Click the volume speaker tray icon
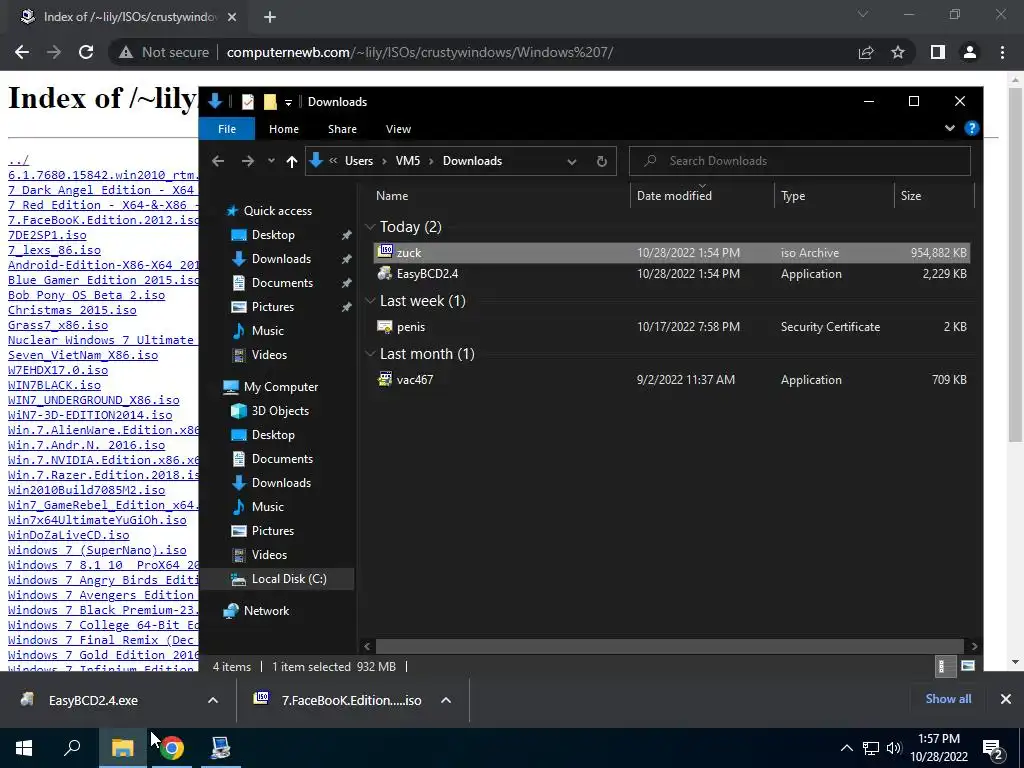The image size is (1024, 768). (894, 748)
